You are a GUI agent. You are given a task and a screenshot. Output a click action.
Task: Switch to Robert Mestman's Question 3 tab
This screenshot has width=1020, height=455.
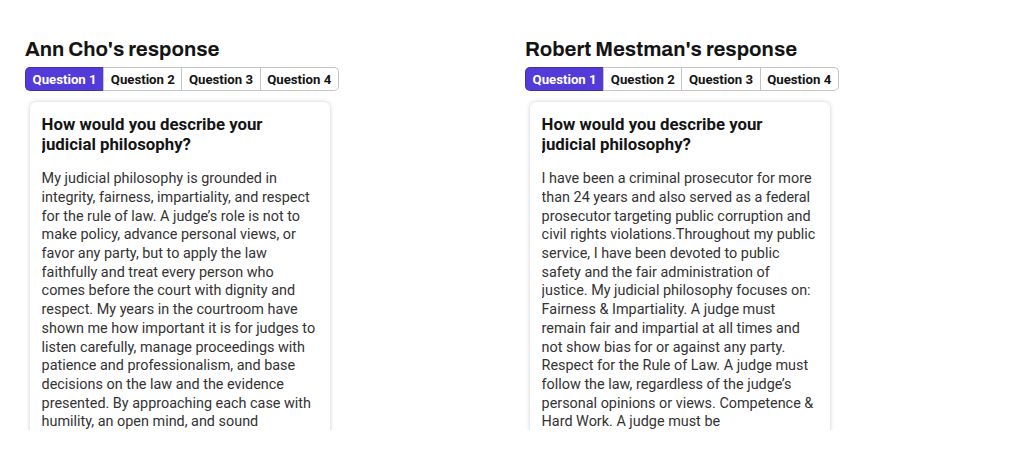coord(721,80)
